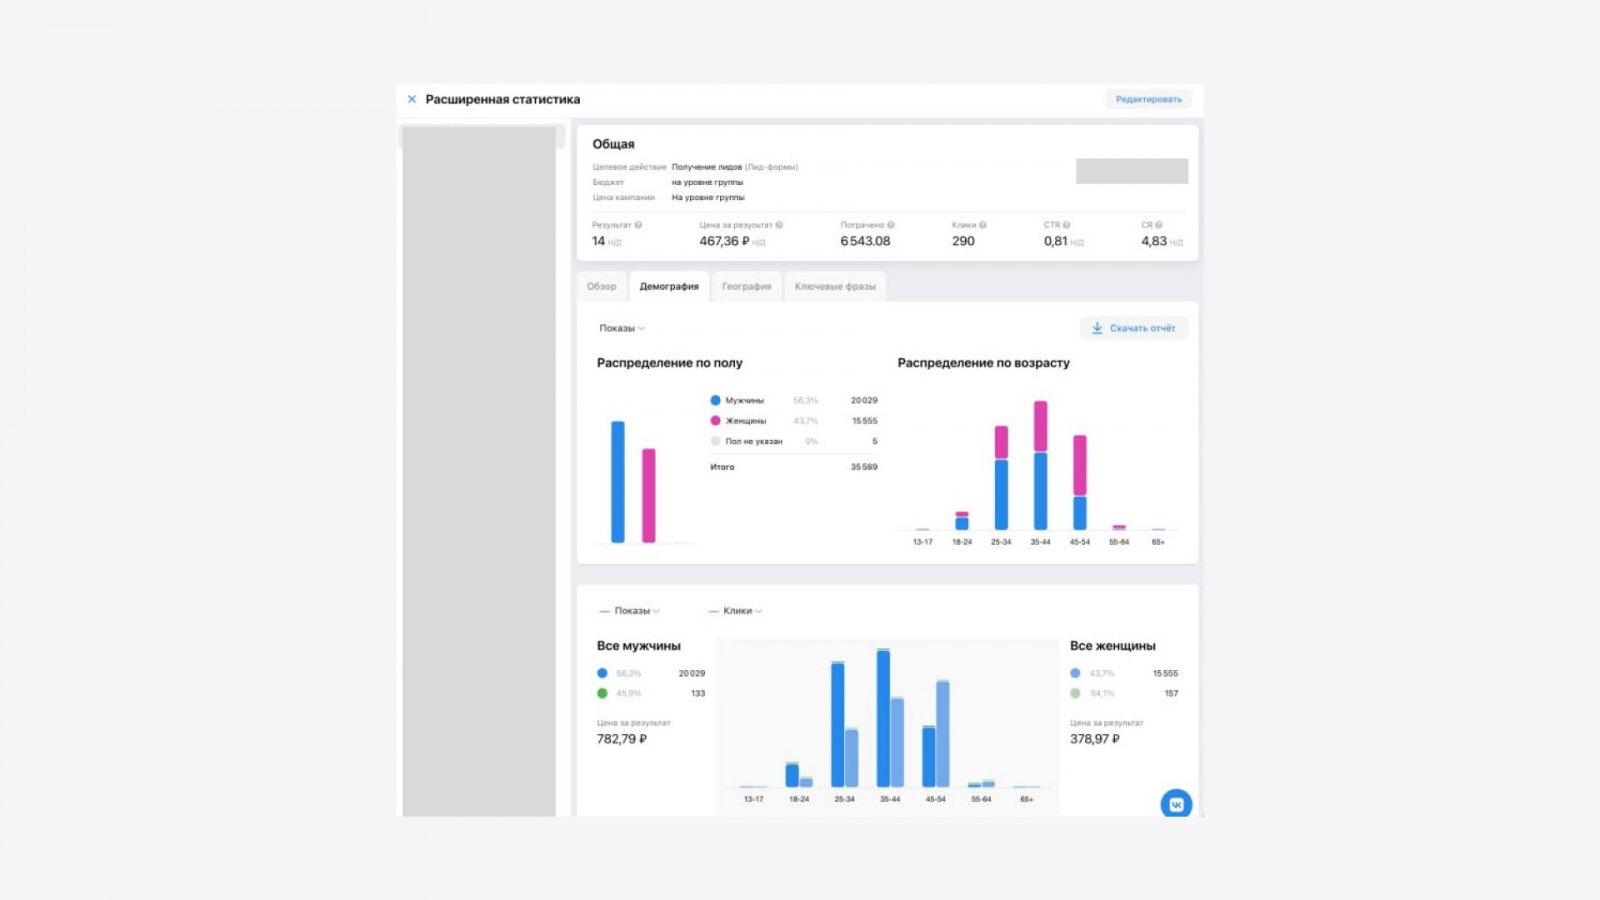Click the gray Пол не указан legend dot
Screen dimensions: 1600x900
coord(715,441)
